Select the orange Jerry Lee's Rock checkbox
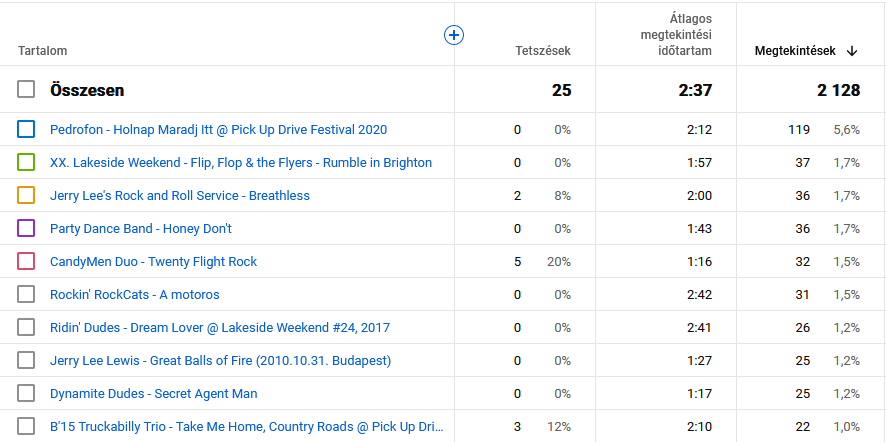This screenshot has width=886, height=442. pos(26,195)
